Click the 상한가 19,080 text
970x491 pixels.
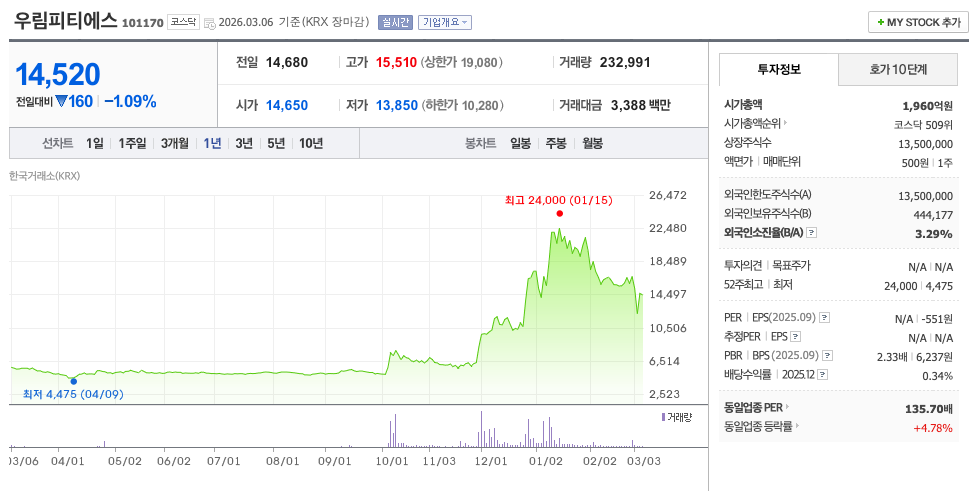(x=462, y=62)
